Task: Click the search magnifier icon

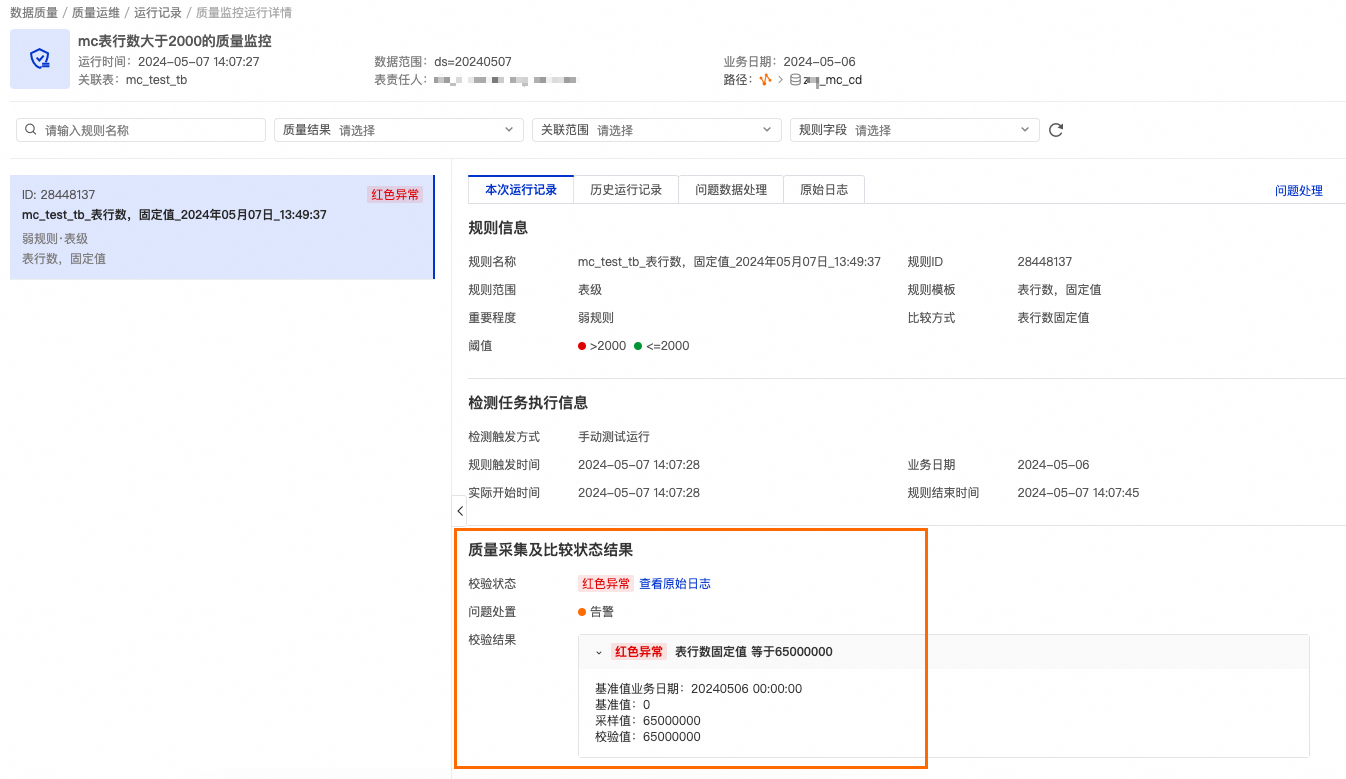Action: point(31,130)
